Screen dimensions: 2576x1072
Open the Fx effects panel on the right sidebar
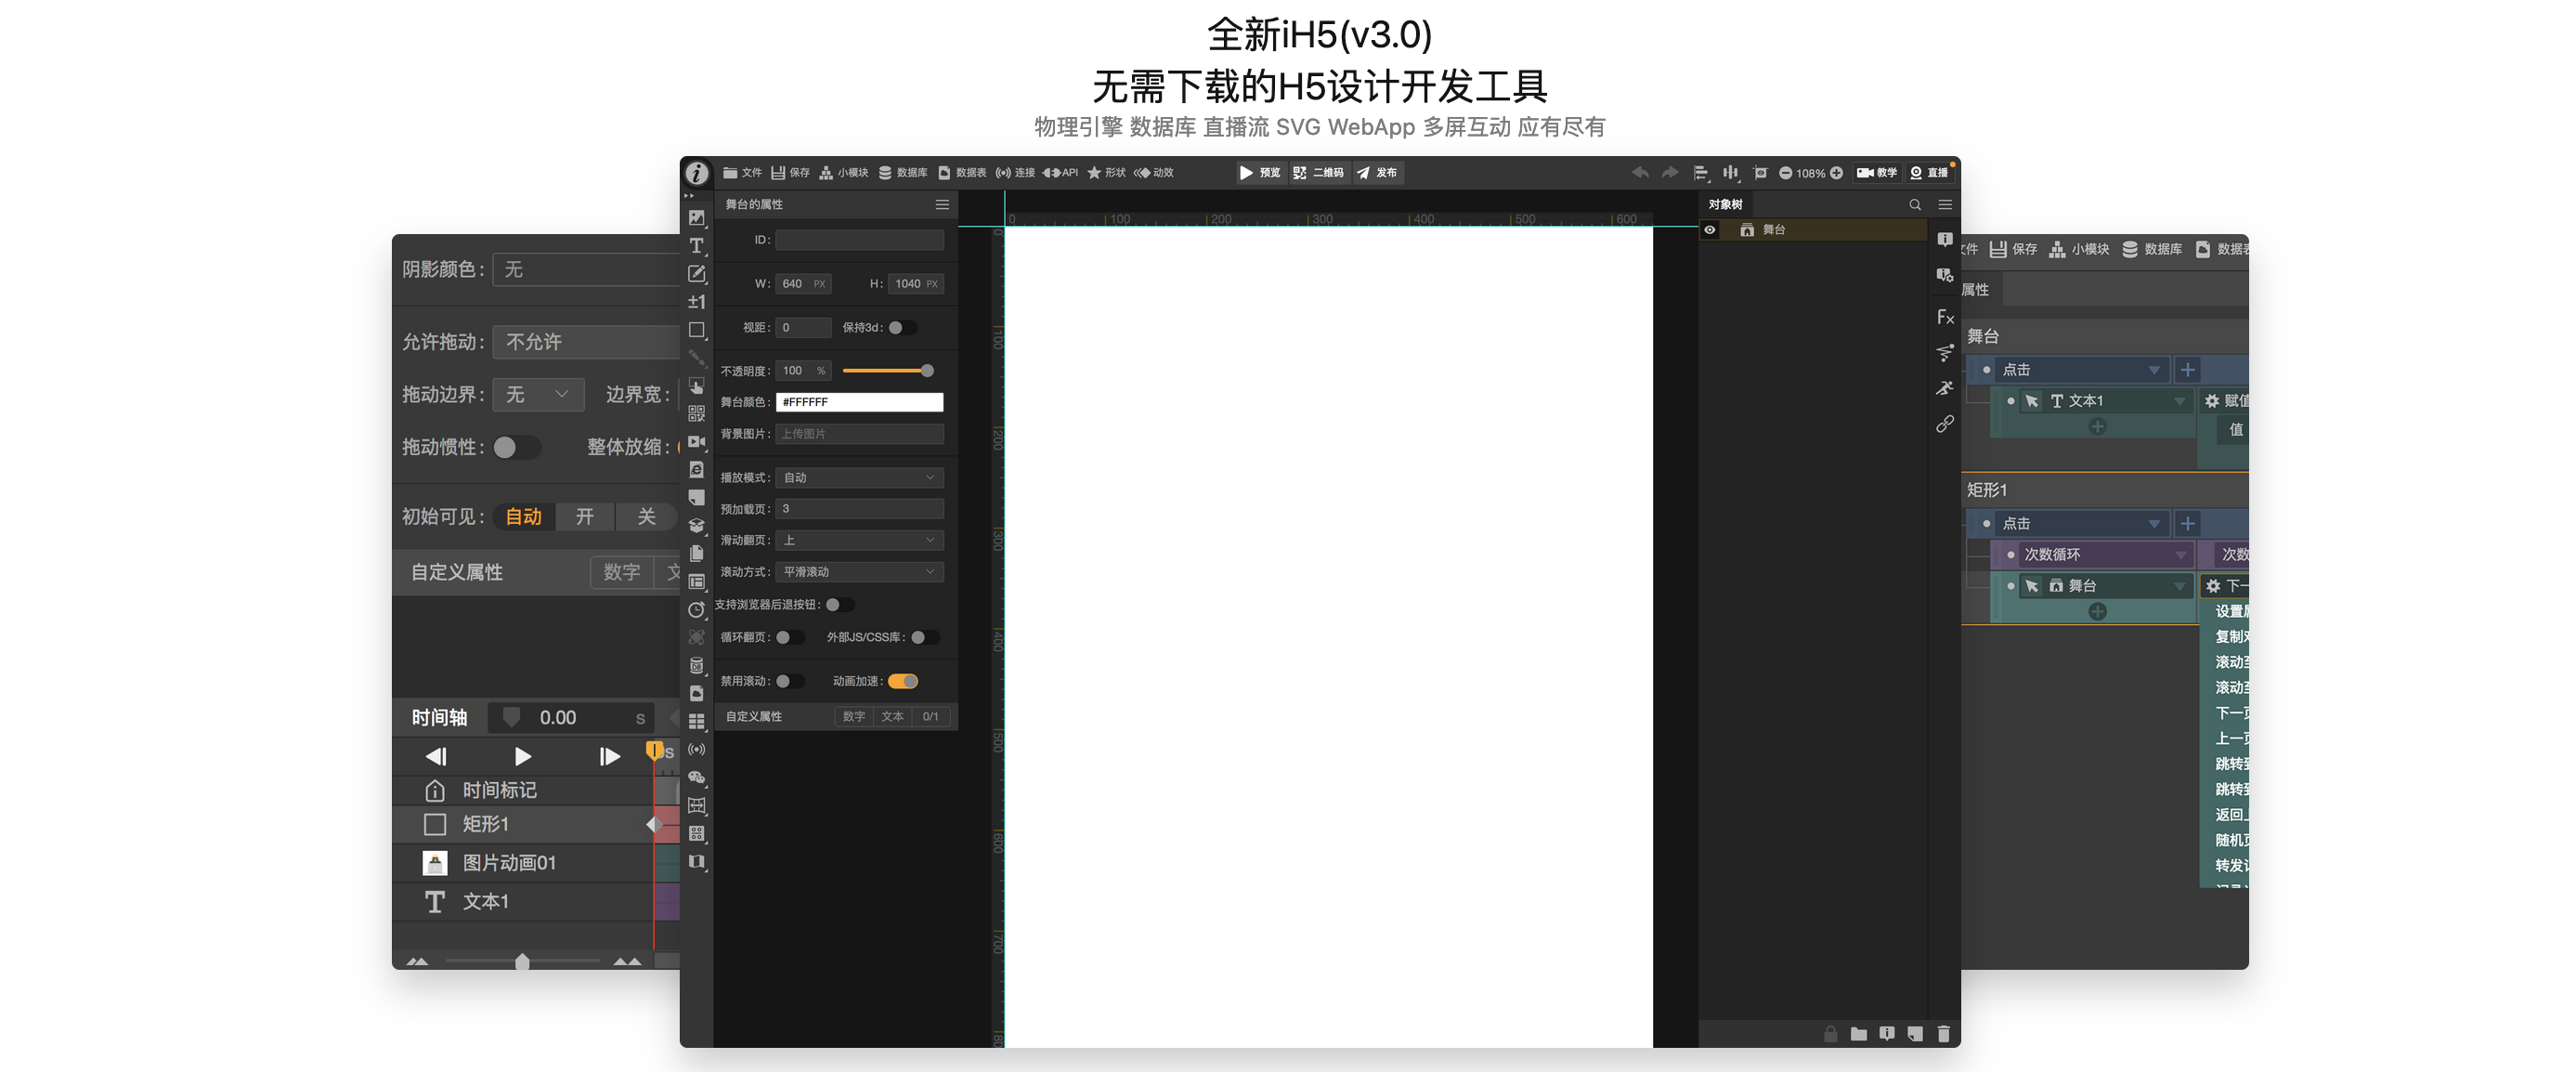1945,317
